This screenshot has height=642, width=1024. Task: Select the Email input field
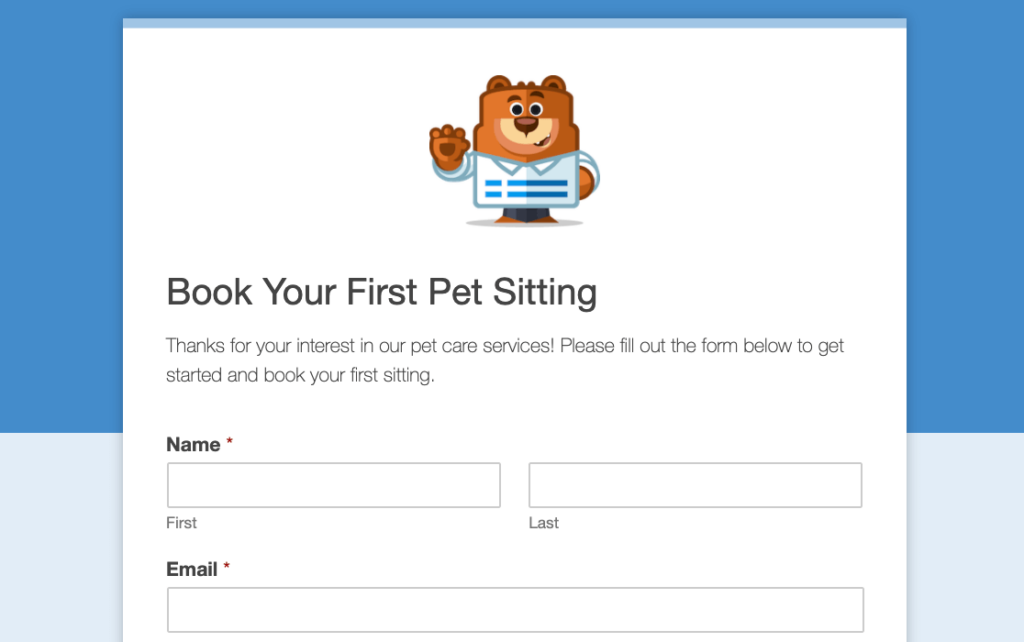[514, 609]
